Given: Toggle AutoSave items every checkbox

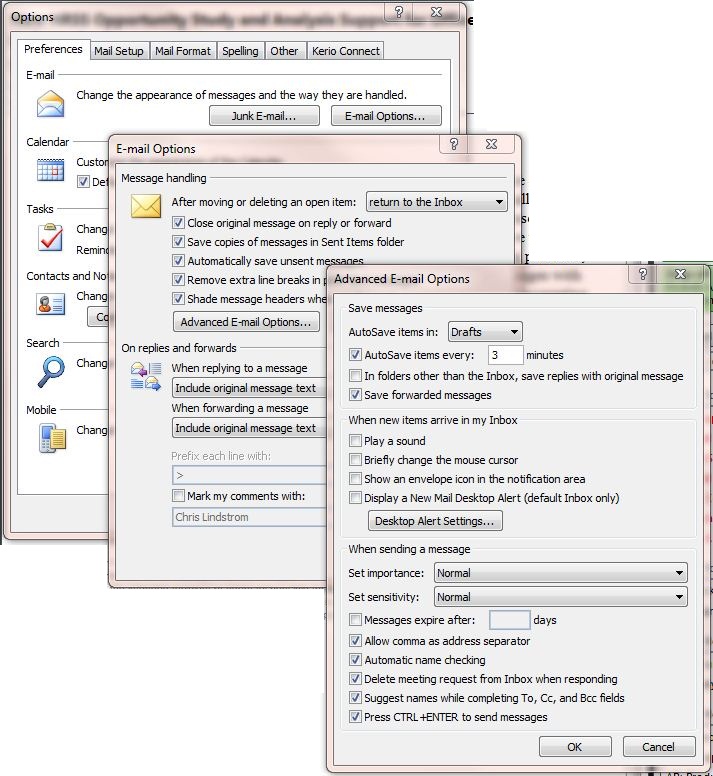Looking at the screenshot, I should 355,354.
